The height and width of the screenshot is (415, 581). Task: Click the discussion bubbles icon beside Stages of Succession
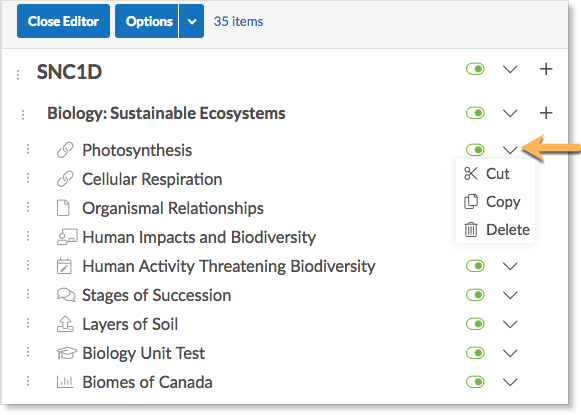pos(66,295)
